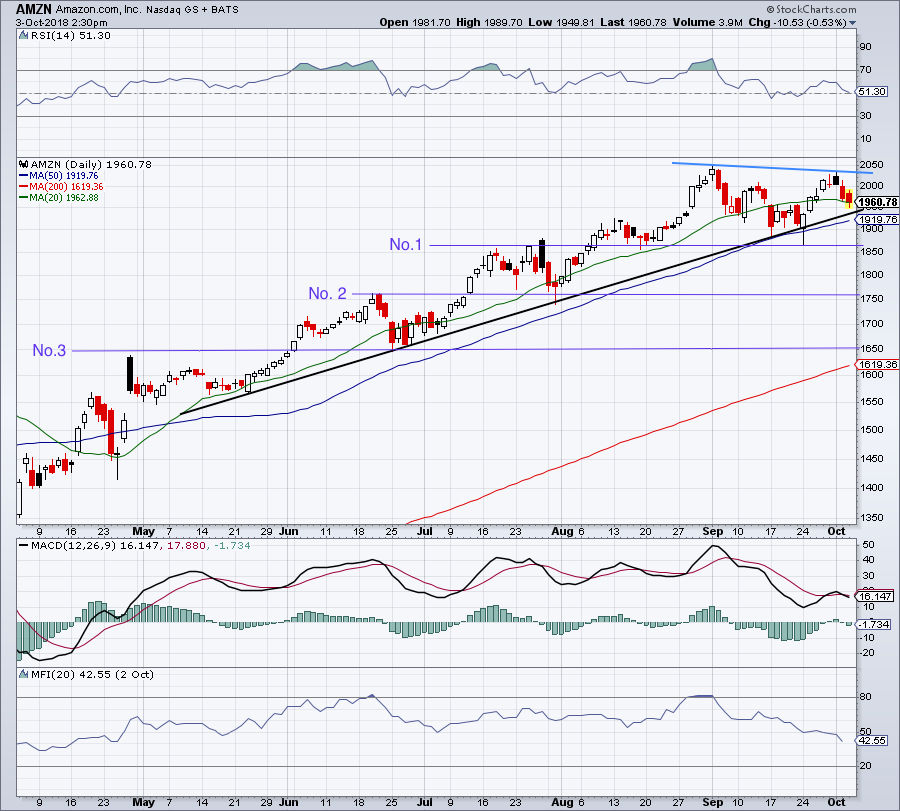Click the 2050 price axis label
The width and height of the screenshot is (900, 811).
click(871, 165)
